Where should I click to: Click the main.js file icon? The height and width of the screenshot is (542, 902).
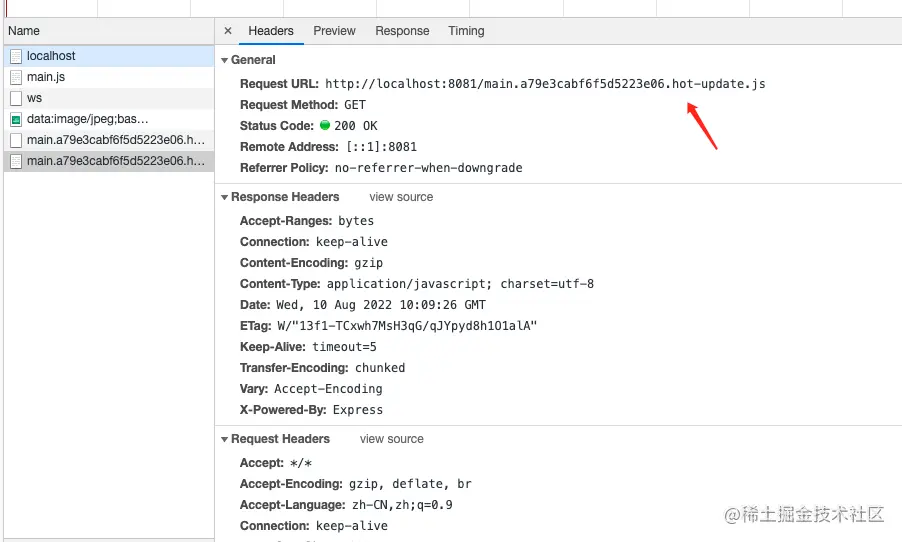pos(16,77)
